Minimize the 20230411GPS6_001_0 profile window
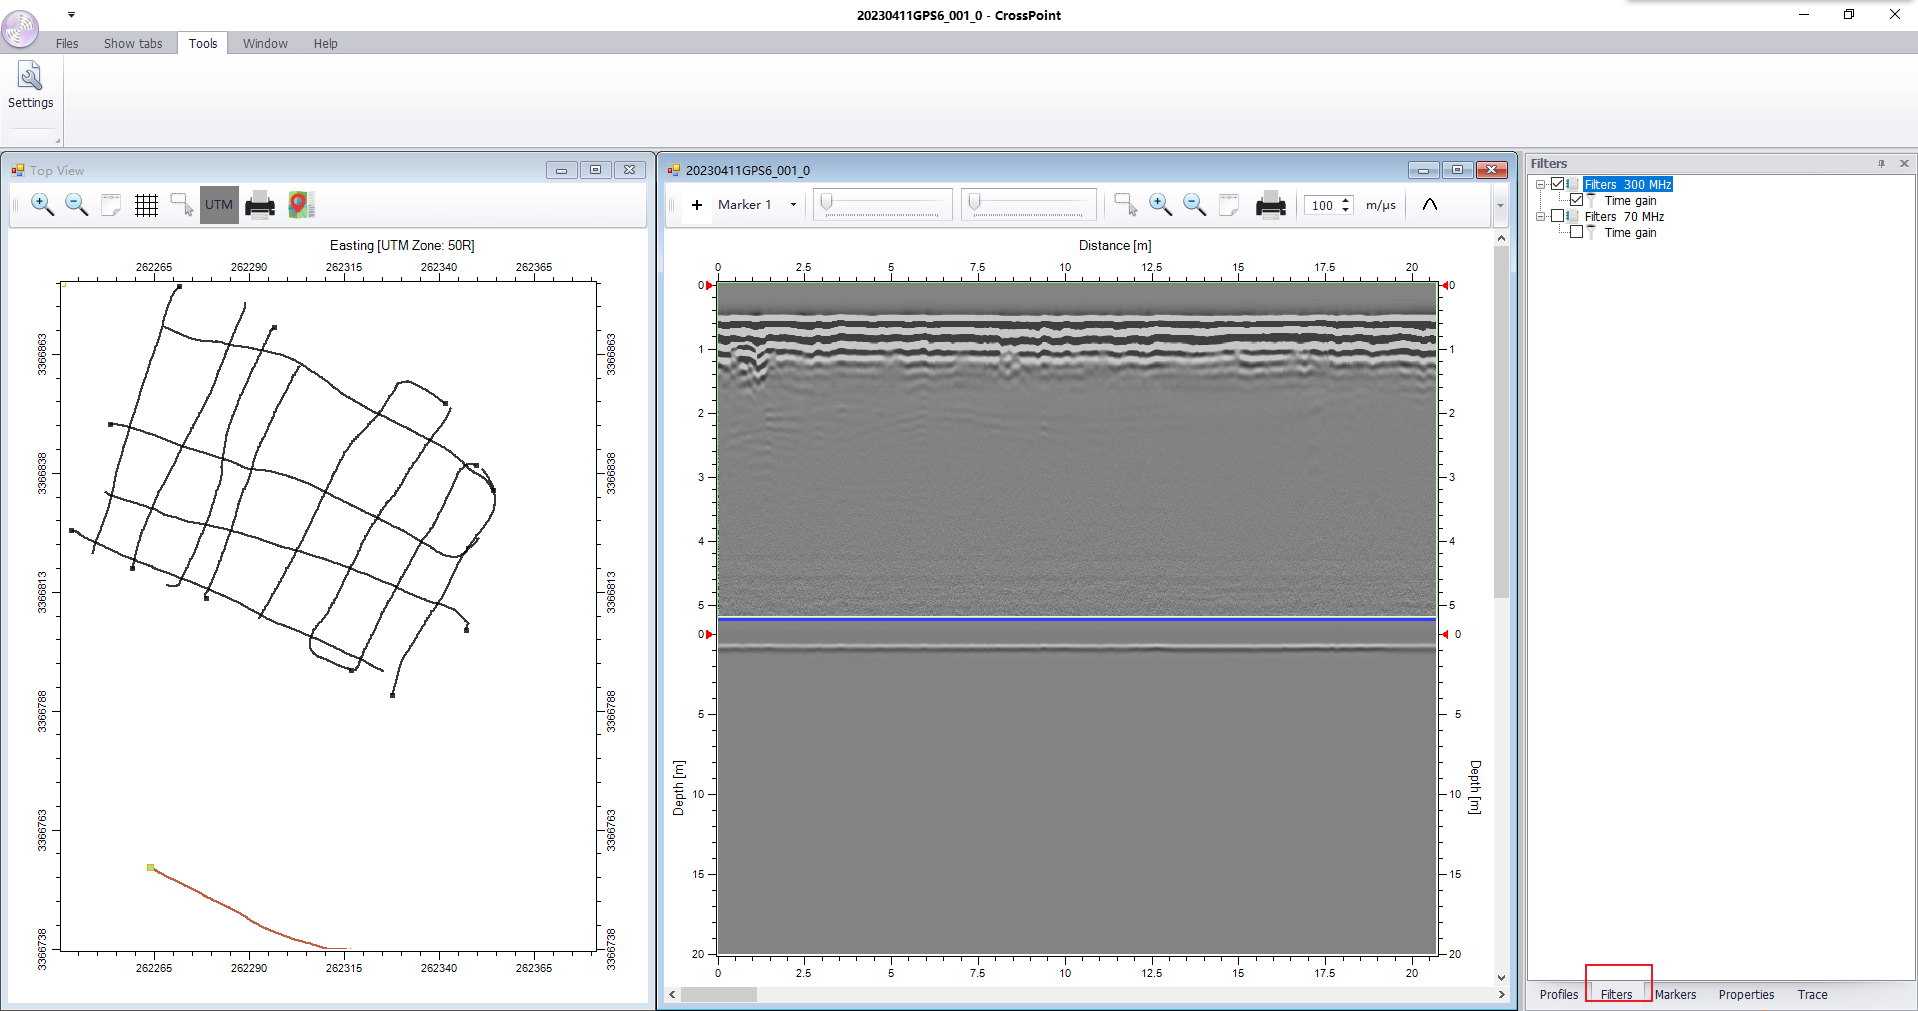Image resolution: width=1918 pixels, height=1011 pixels. pos(1423,170)
